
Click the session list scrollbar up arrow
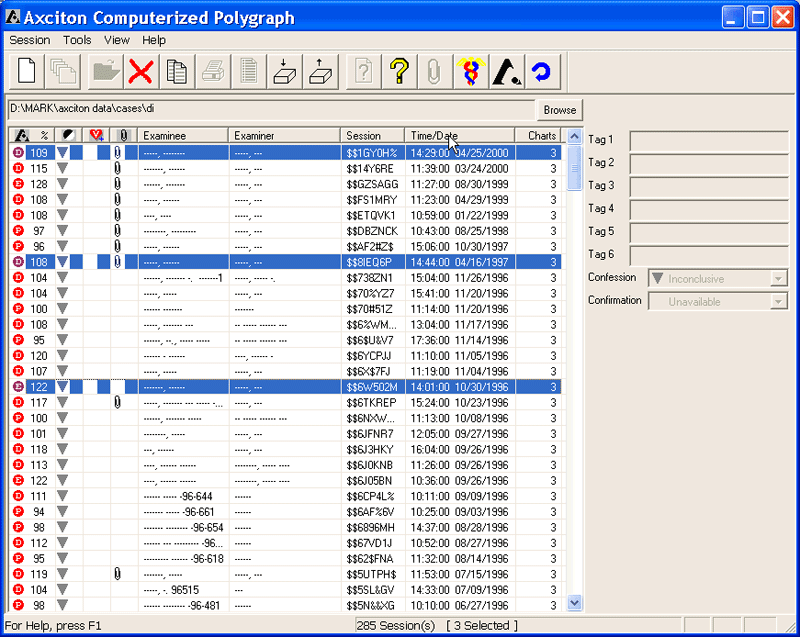coord(574,136)
